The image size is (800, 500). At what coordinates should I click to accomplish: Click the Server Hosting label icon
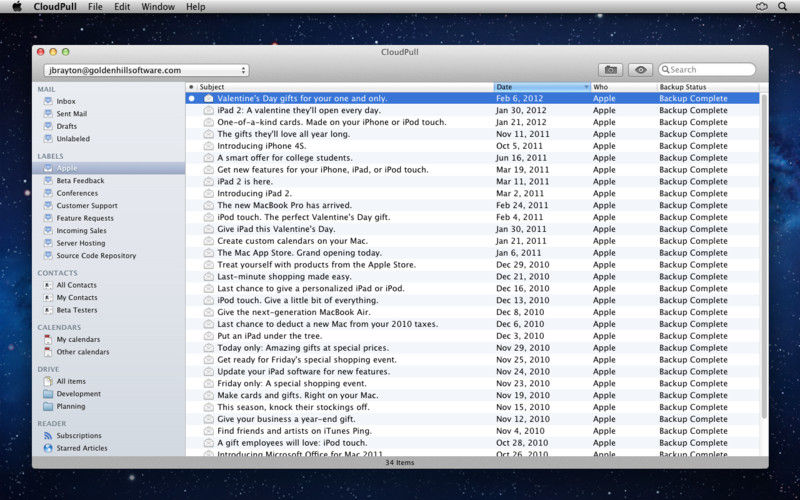[48, 243]
